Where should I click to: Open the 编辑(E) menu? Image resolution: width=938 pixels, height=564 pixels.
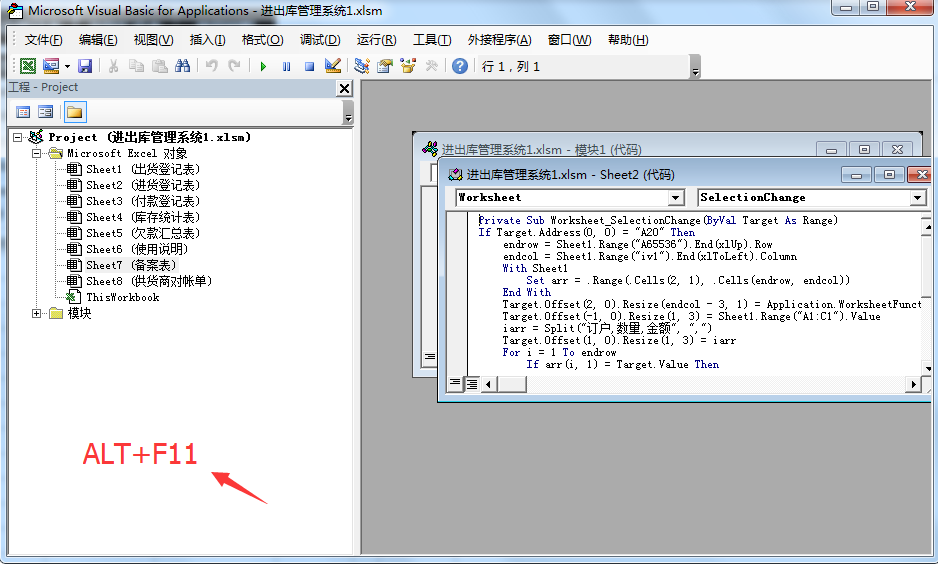98,40
